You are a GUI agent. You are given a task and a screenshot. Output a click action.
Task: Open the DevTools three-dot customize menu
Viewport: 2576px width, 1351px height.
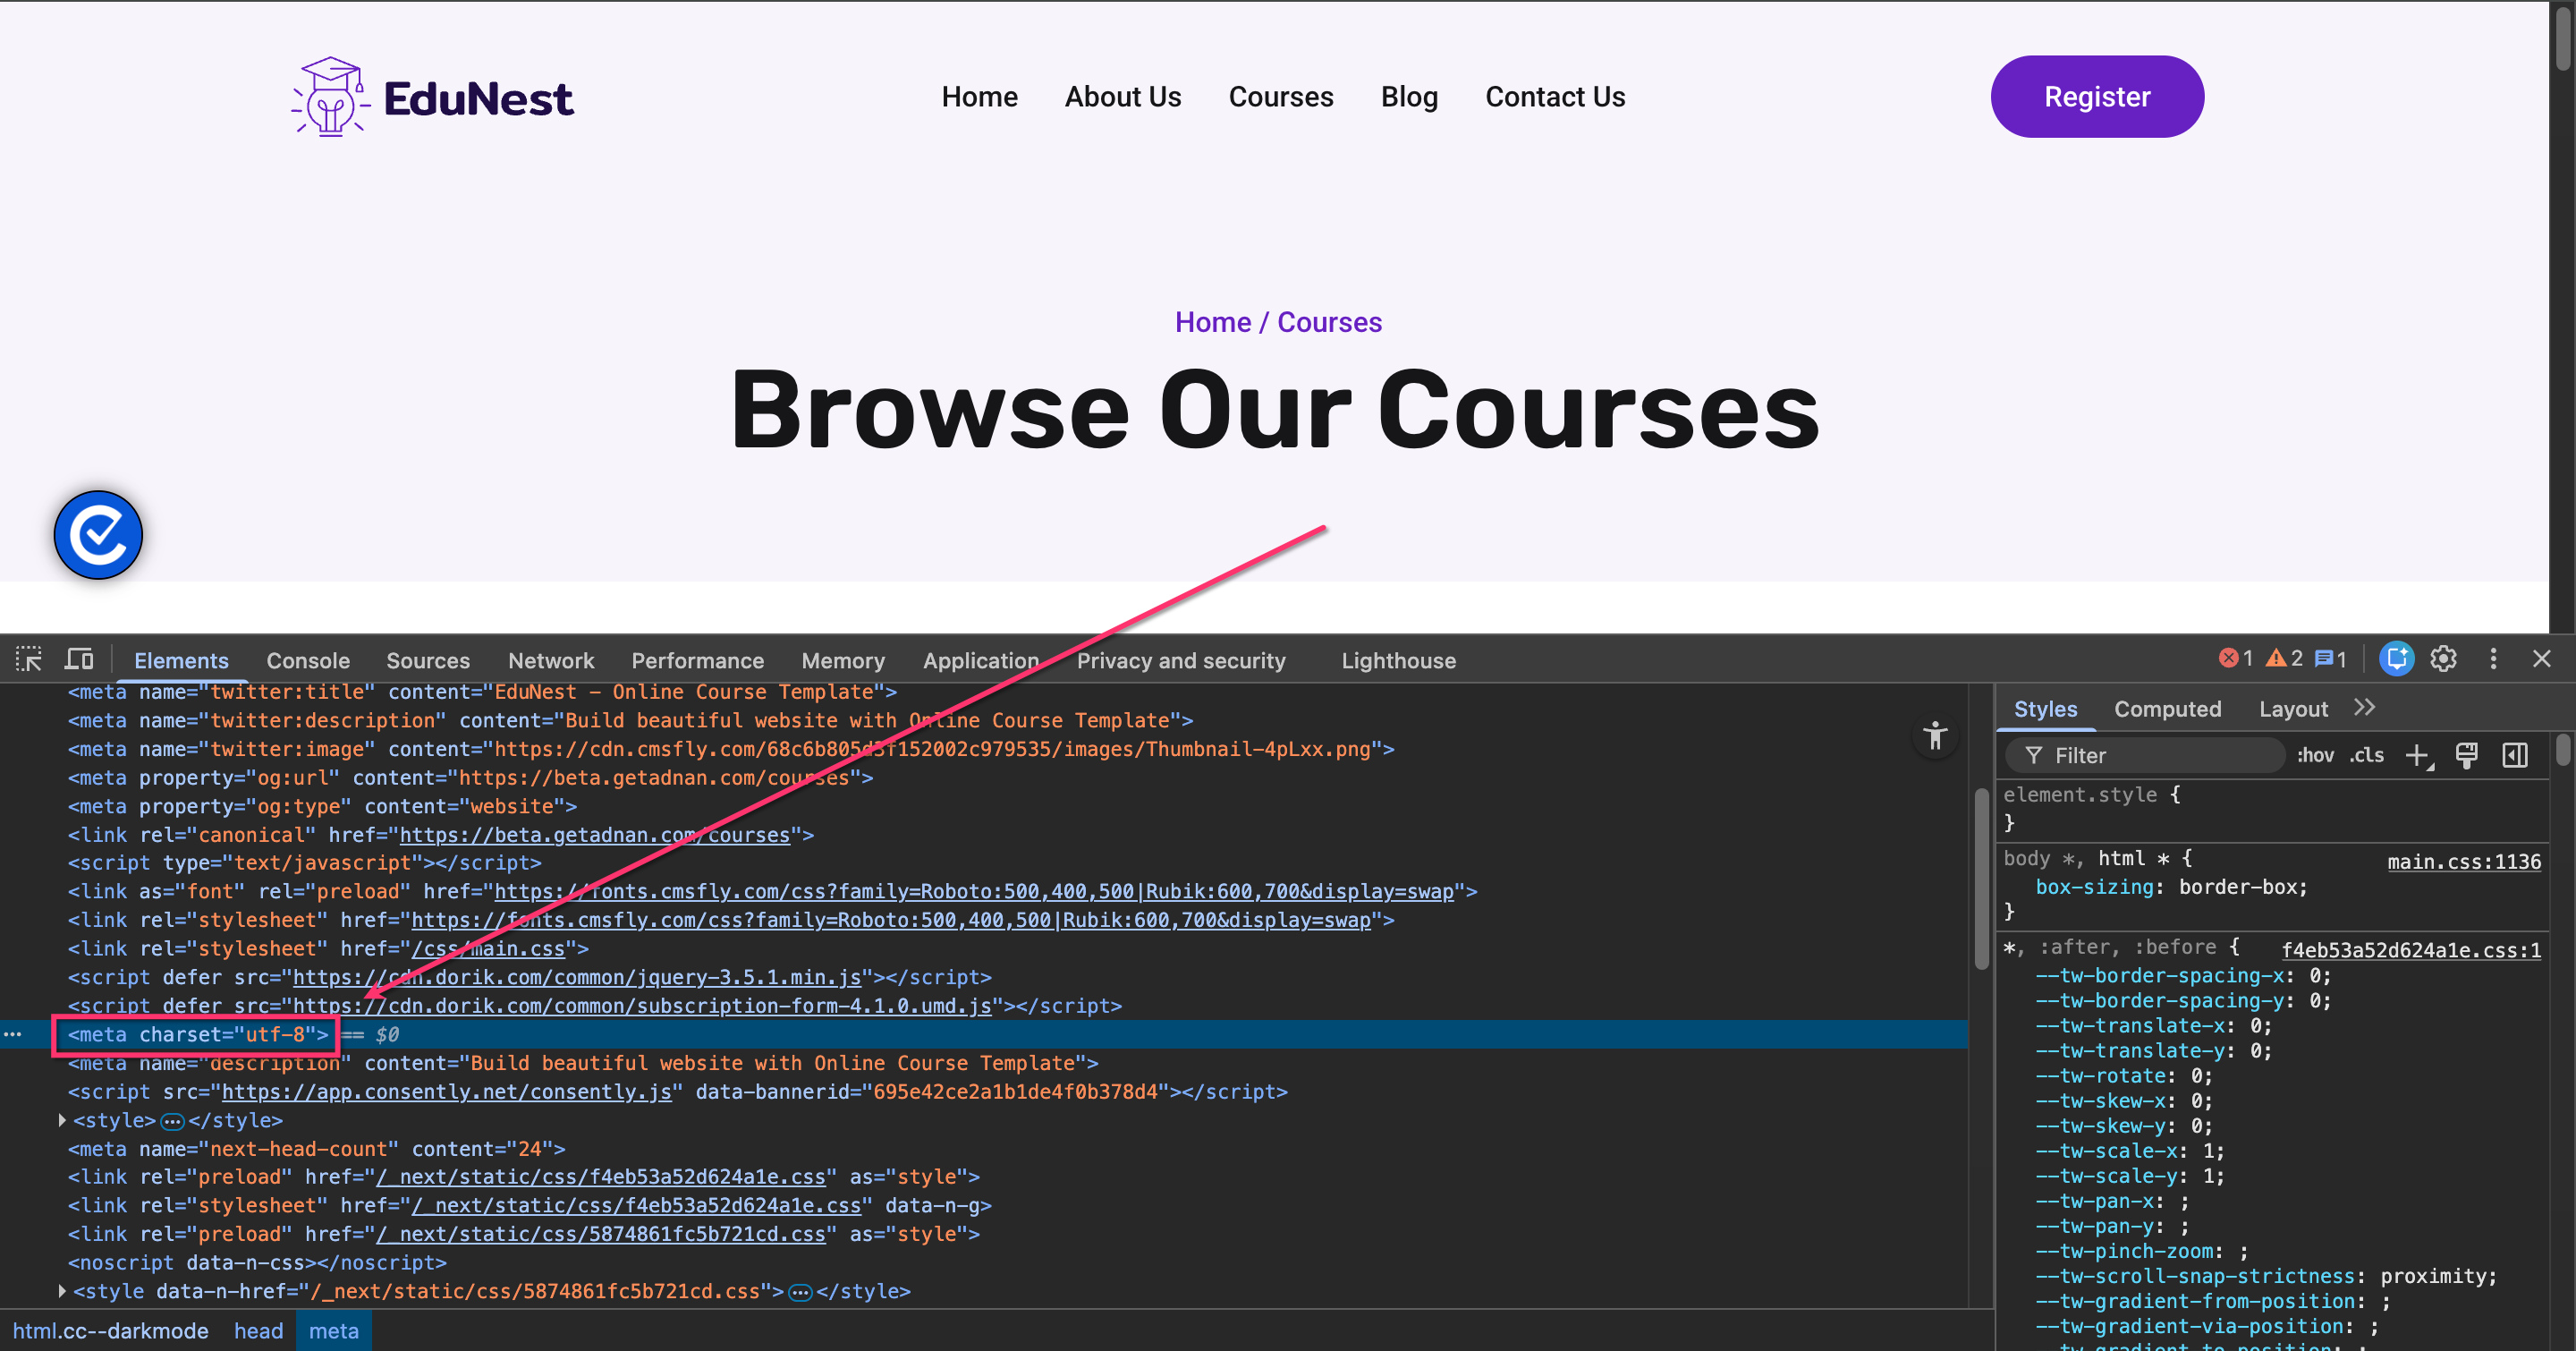tap(2493, 659)
